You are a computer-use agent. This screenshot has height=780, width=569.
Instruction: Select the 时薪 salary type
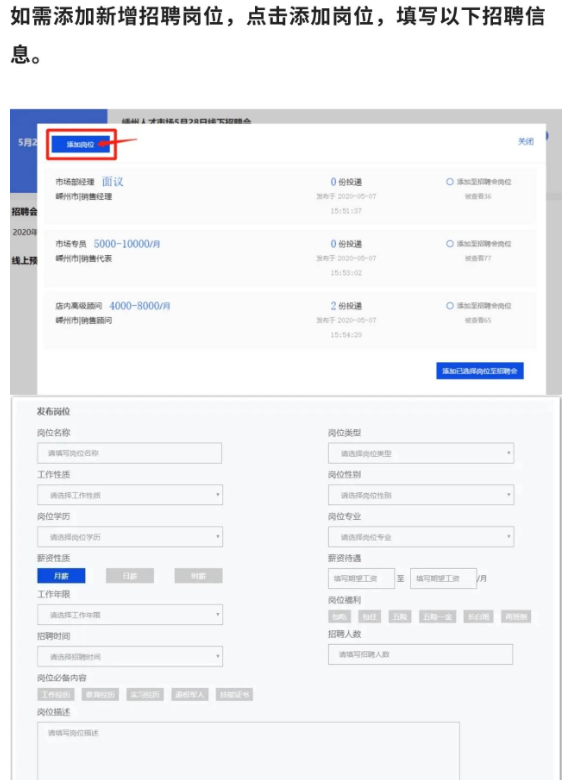click(198, 576)
